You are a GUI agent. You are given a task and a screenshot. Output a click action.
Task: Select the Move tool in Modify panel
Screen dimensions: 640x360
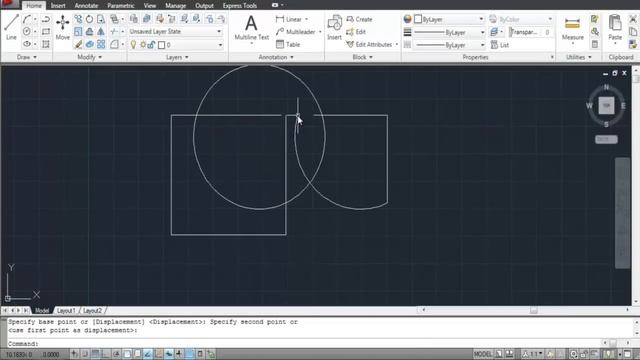pos(62,27)
